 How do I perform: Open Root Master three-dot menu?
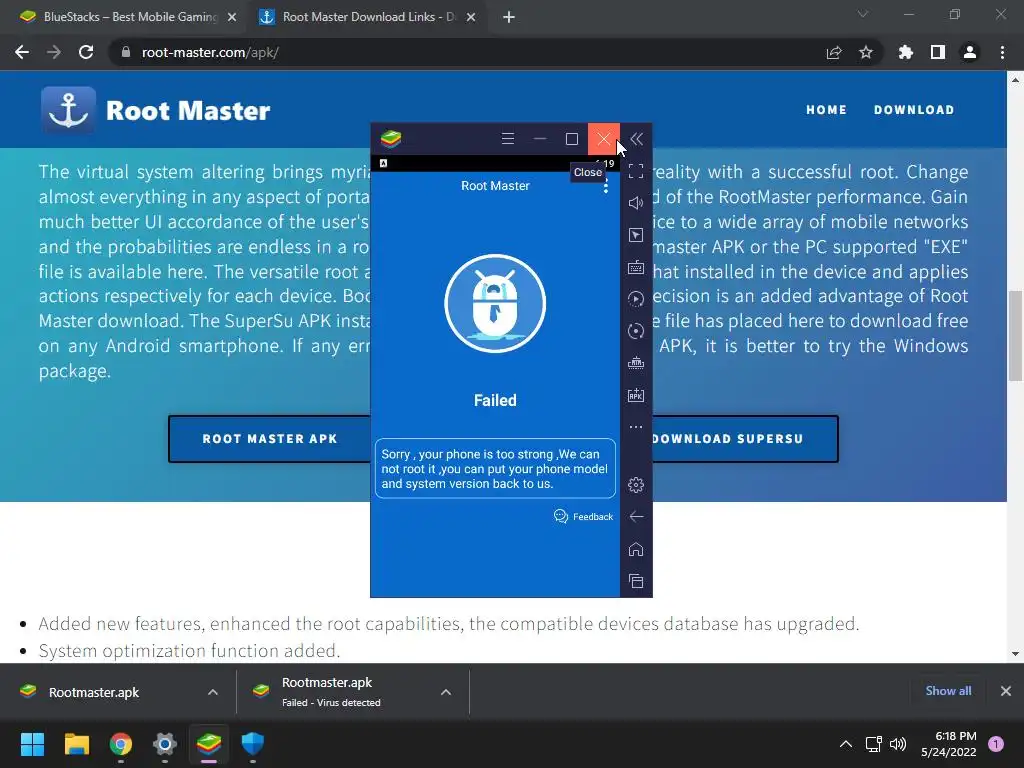point(606,186)
